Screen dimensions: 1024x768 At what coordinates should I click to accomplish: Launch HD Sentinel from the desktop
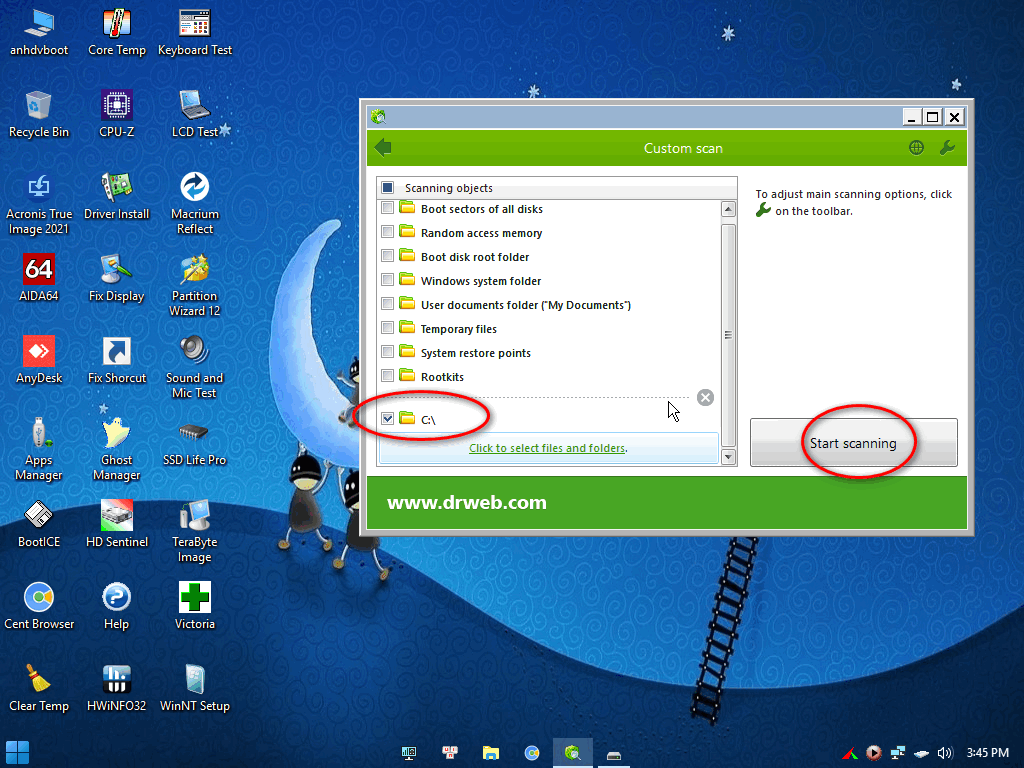click(117, 524)
